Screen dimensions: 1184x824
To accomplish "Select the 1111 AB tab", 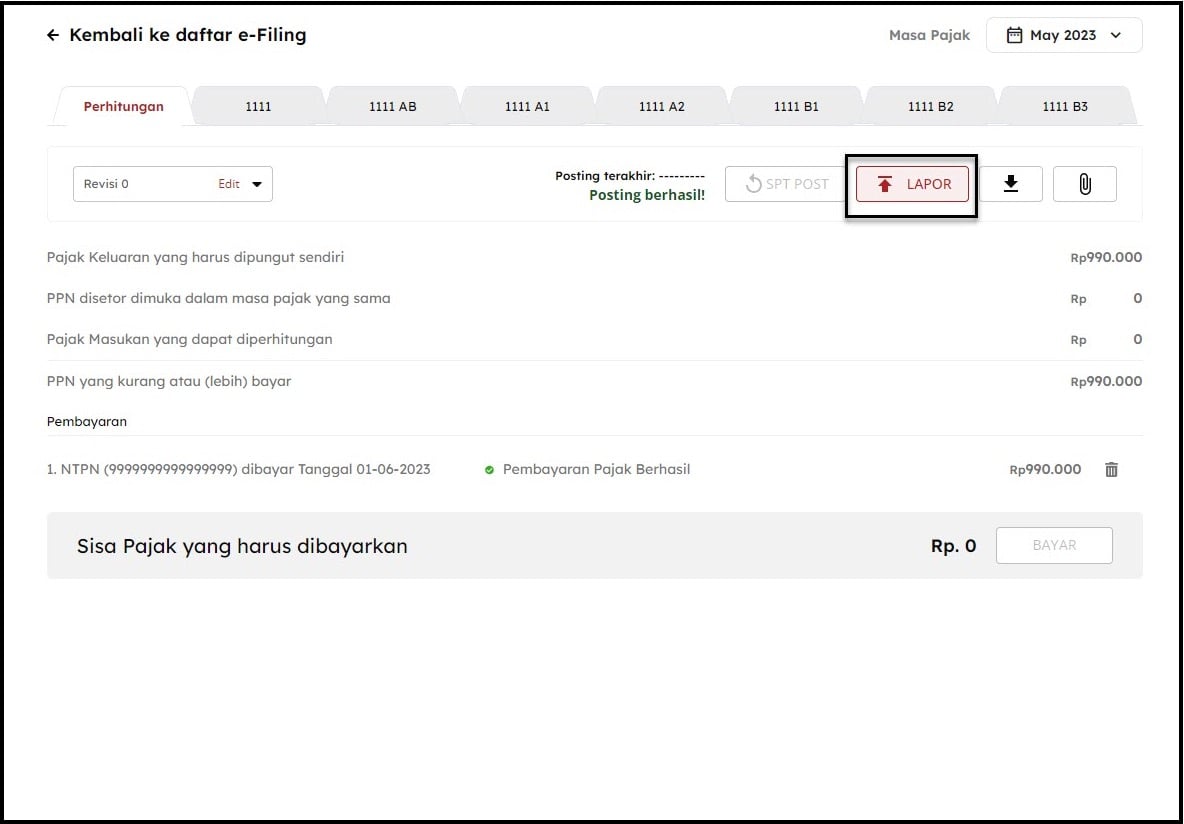I will click(x=393, y=106).
